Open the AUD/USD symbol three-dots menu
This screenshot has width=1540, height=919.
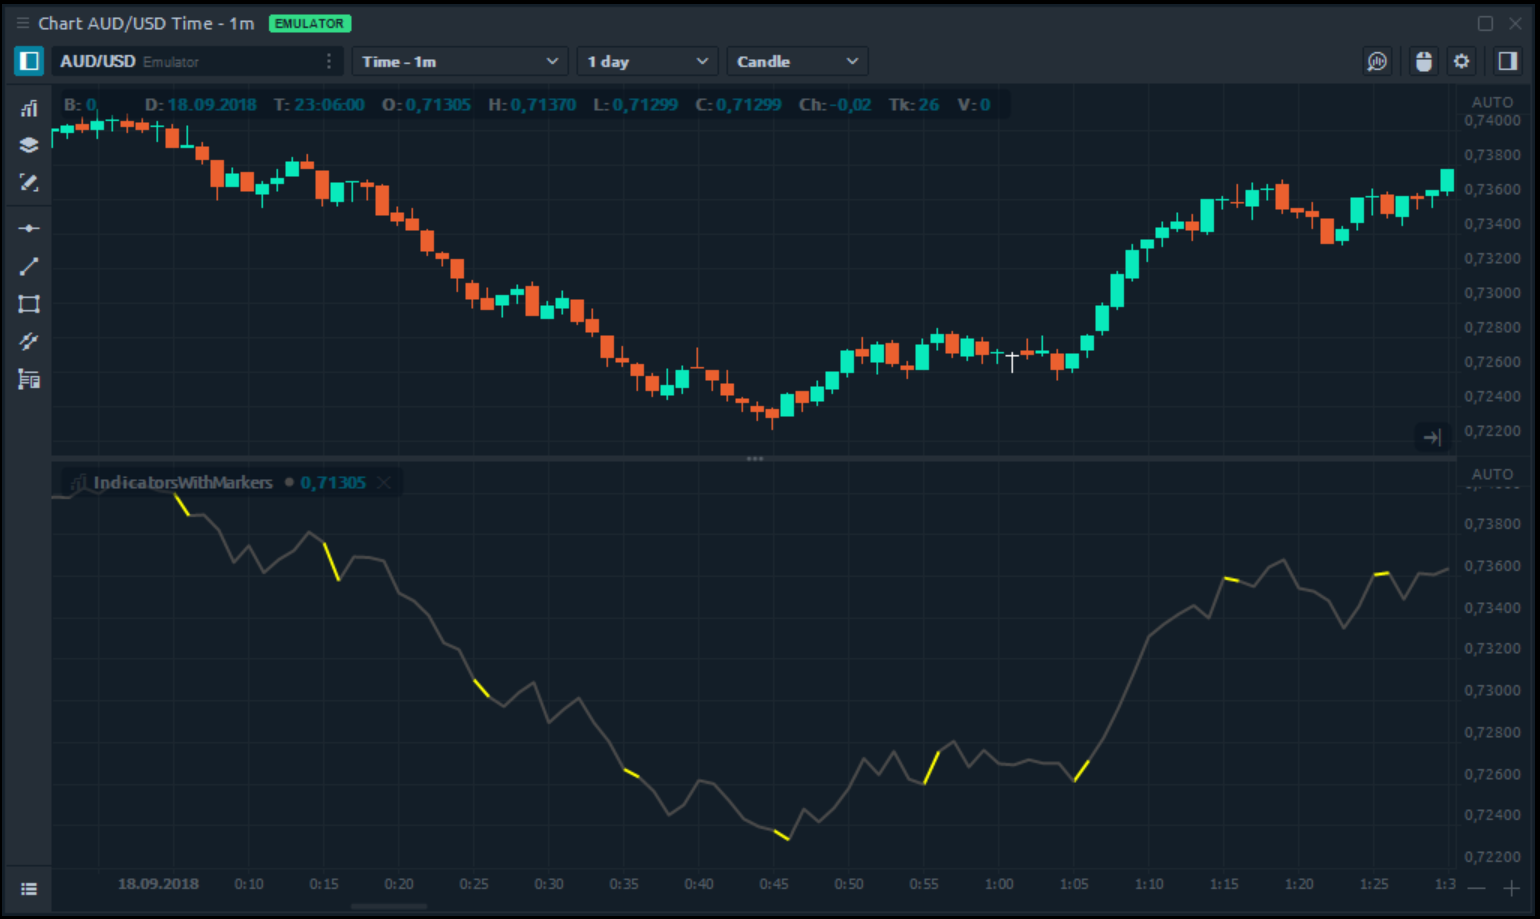329,62
